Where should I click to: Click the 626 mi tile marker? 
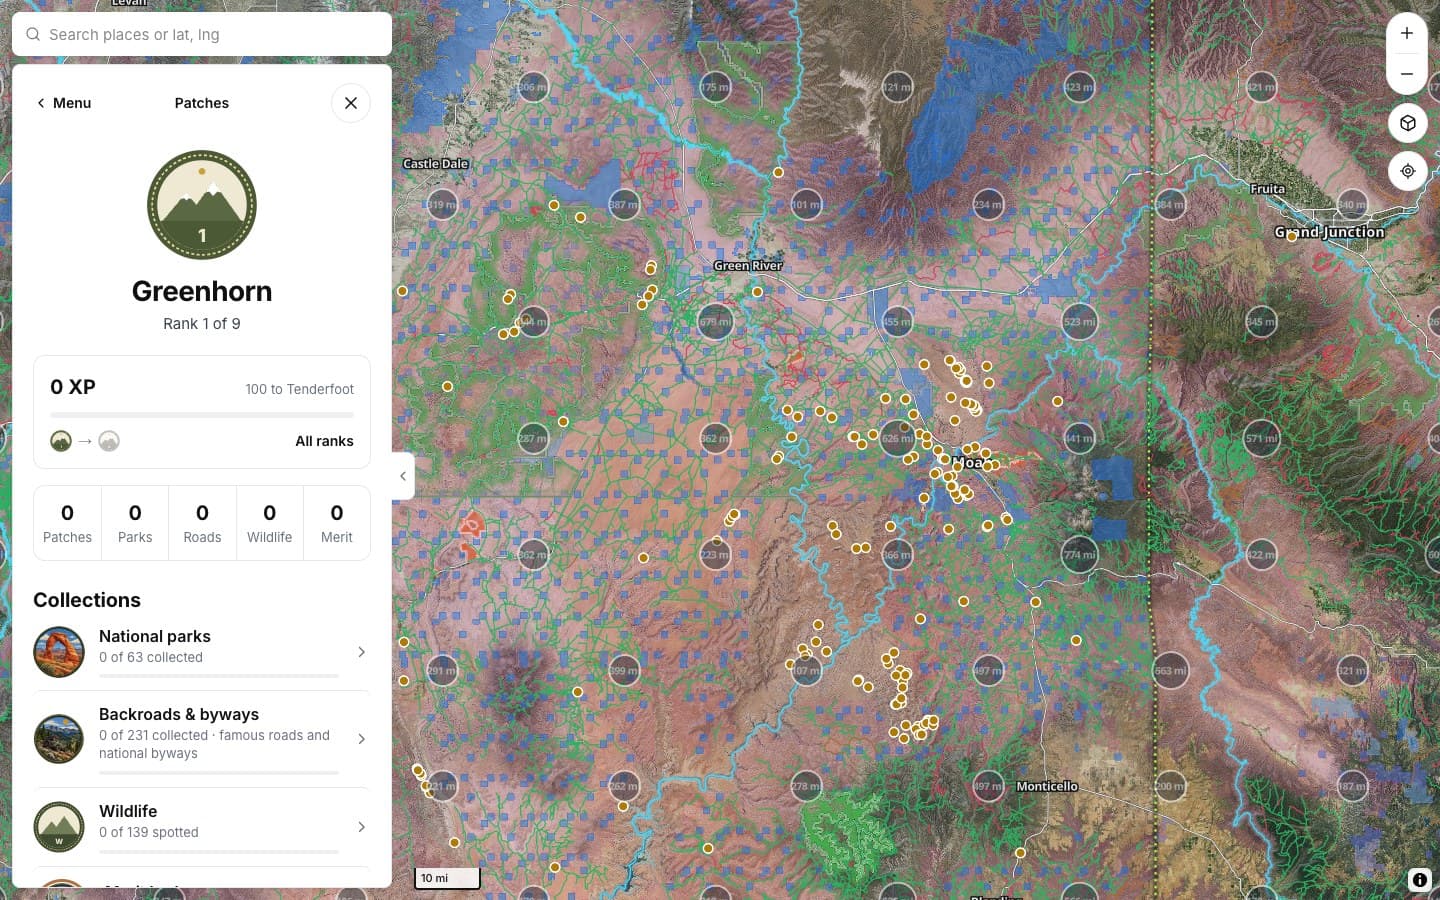click(897, 439)
